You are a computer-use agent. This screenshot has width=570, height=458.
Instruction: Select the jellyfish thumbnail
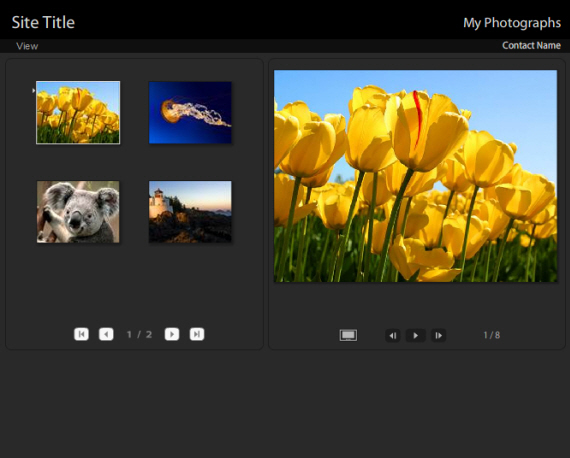pyautogui.click(x=190, y=113)
